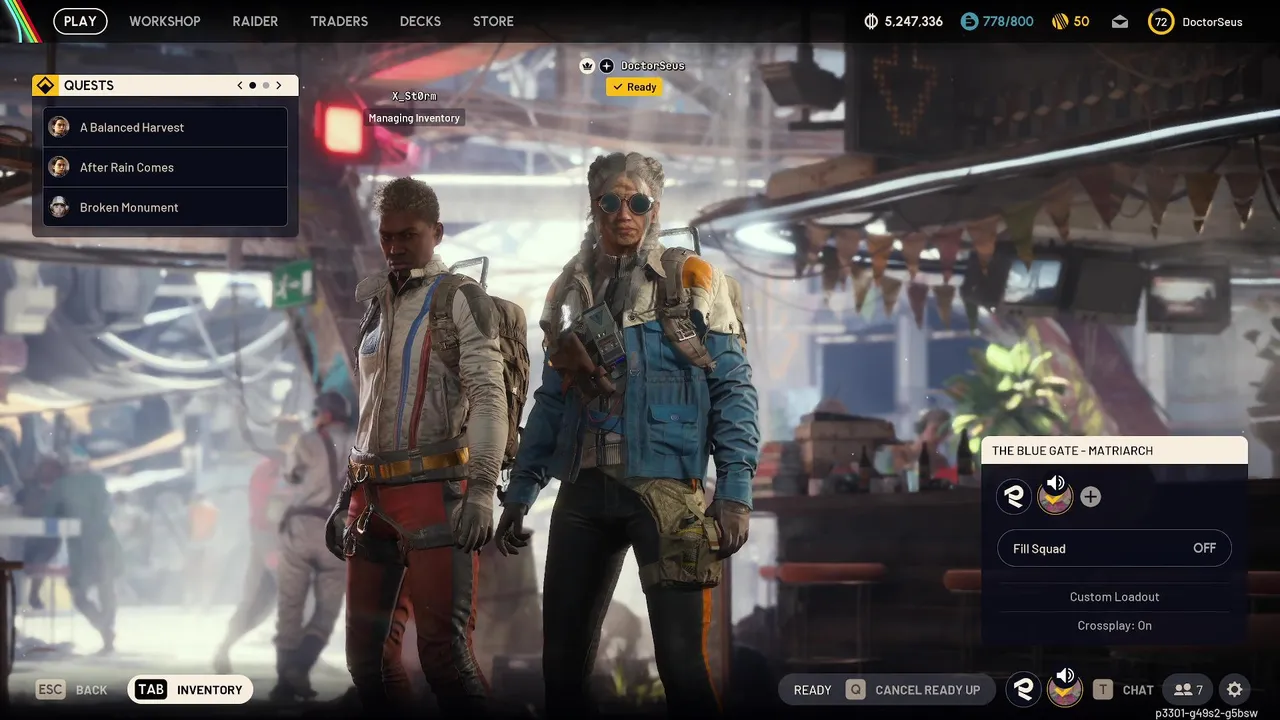Image resolution: width=1280 pixels, height=720 pixels.
Task: Click the X_St0rm player name
Action: (414, 96)
